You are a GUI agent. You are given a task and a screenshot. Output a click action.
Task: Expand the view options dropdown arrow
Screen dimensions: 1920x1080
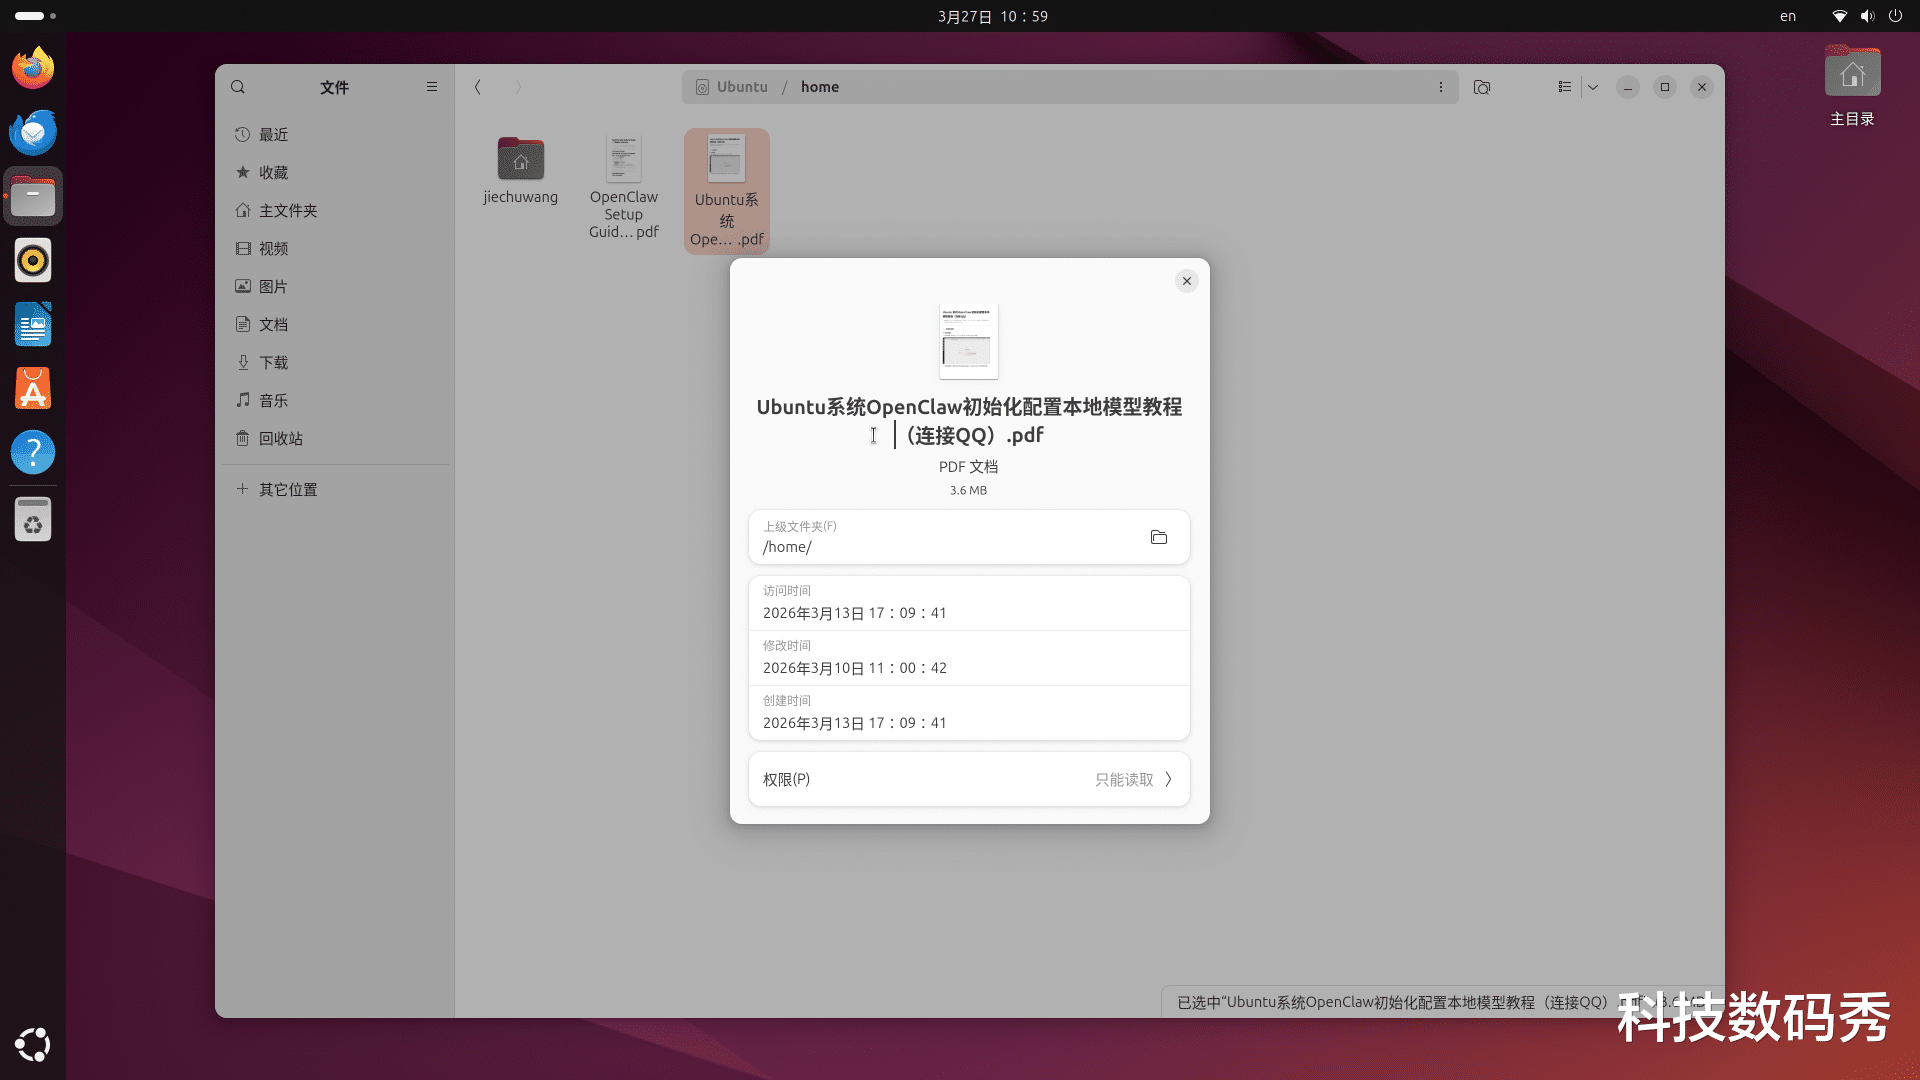(1593, 87)
